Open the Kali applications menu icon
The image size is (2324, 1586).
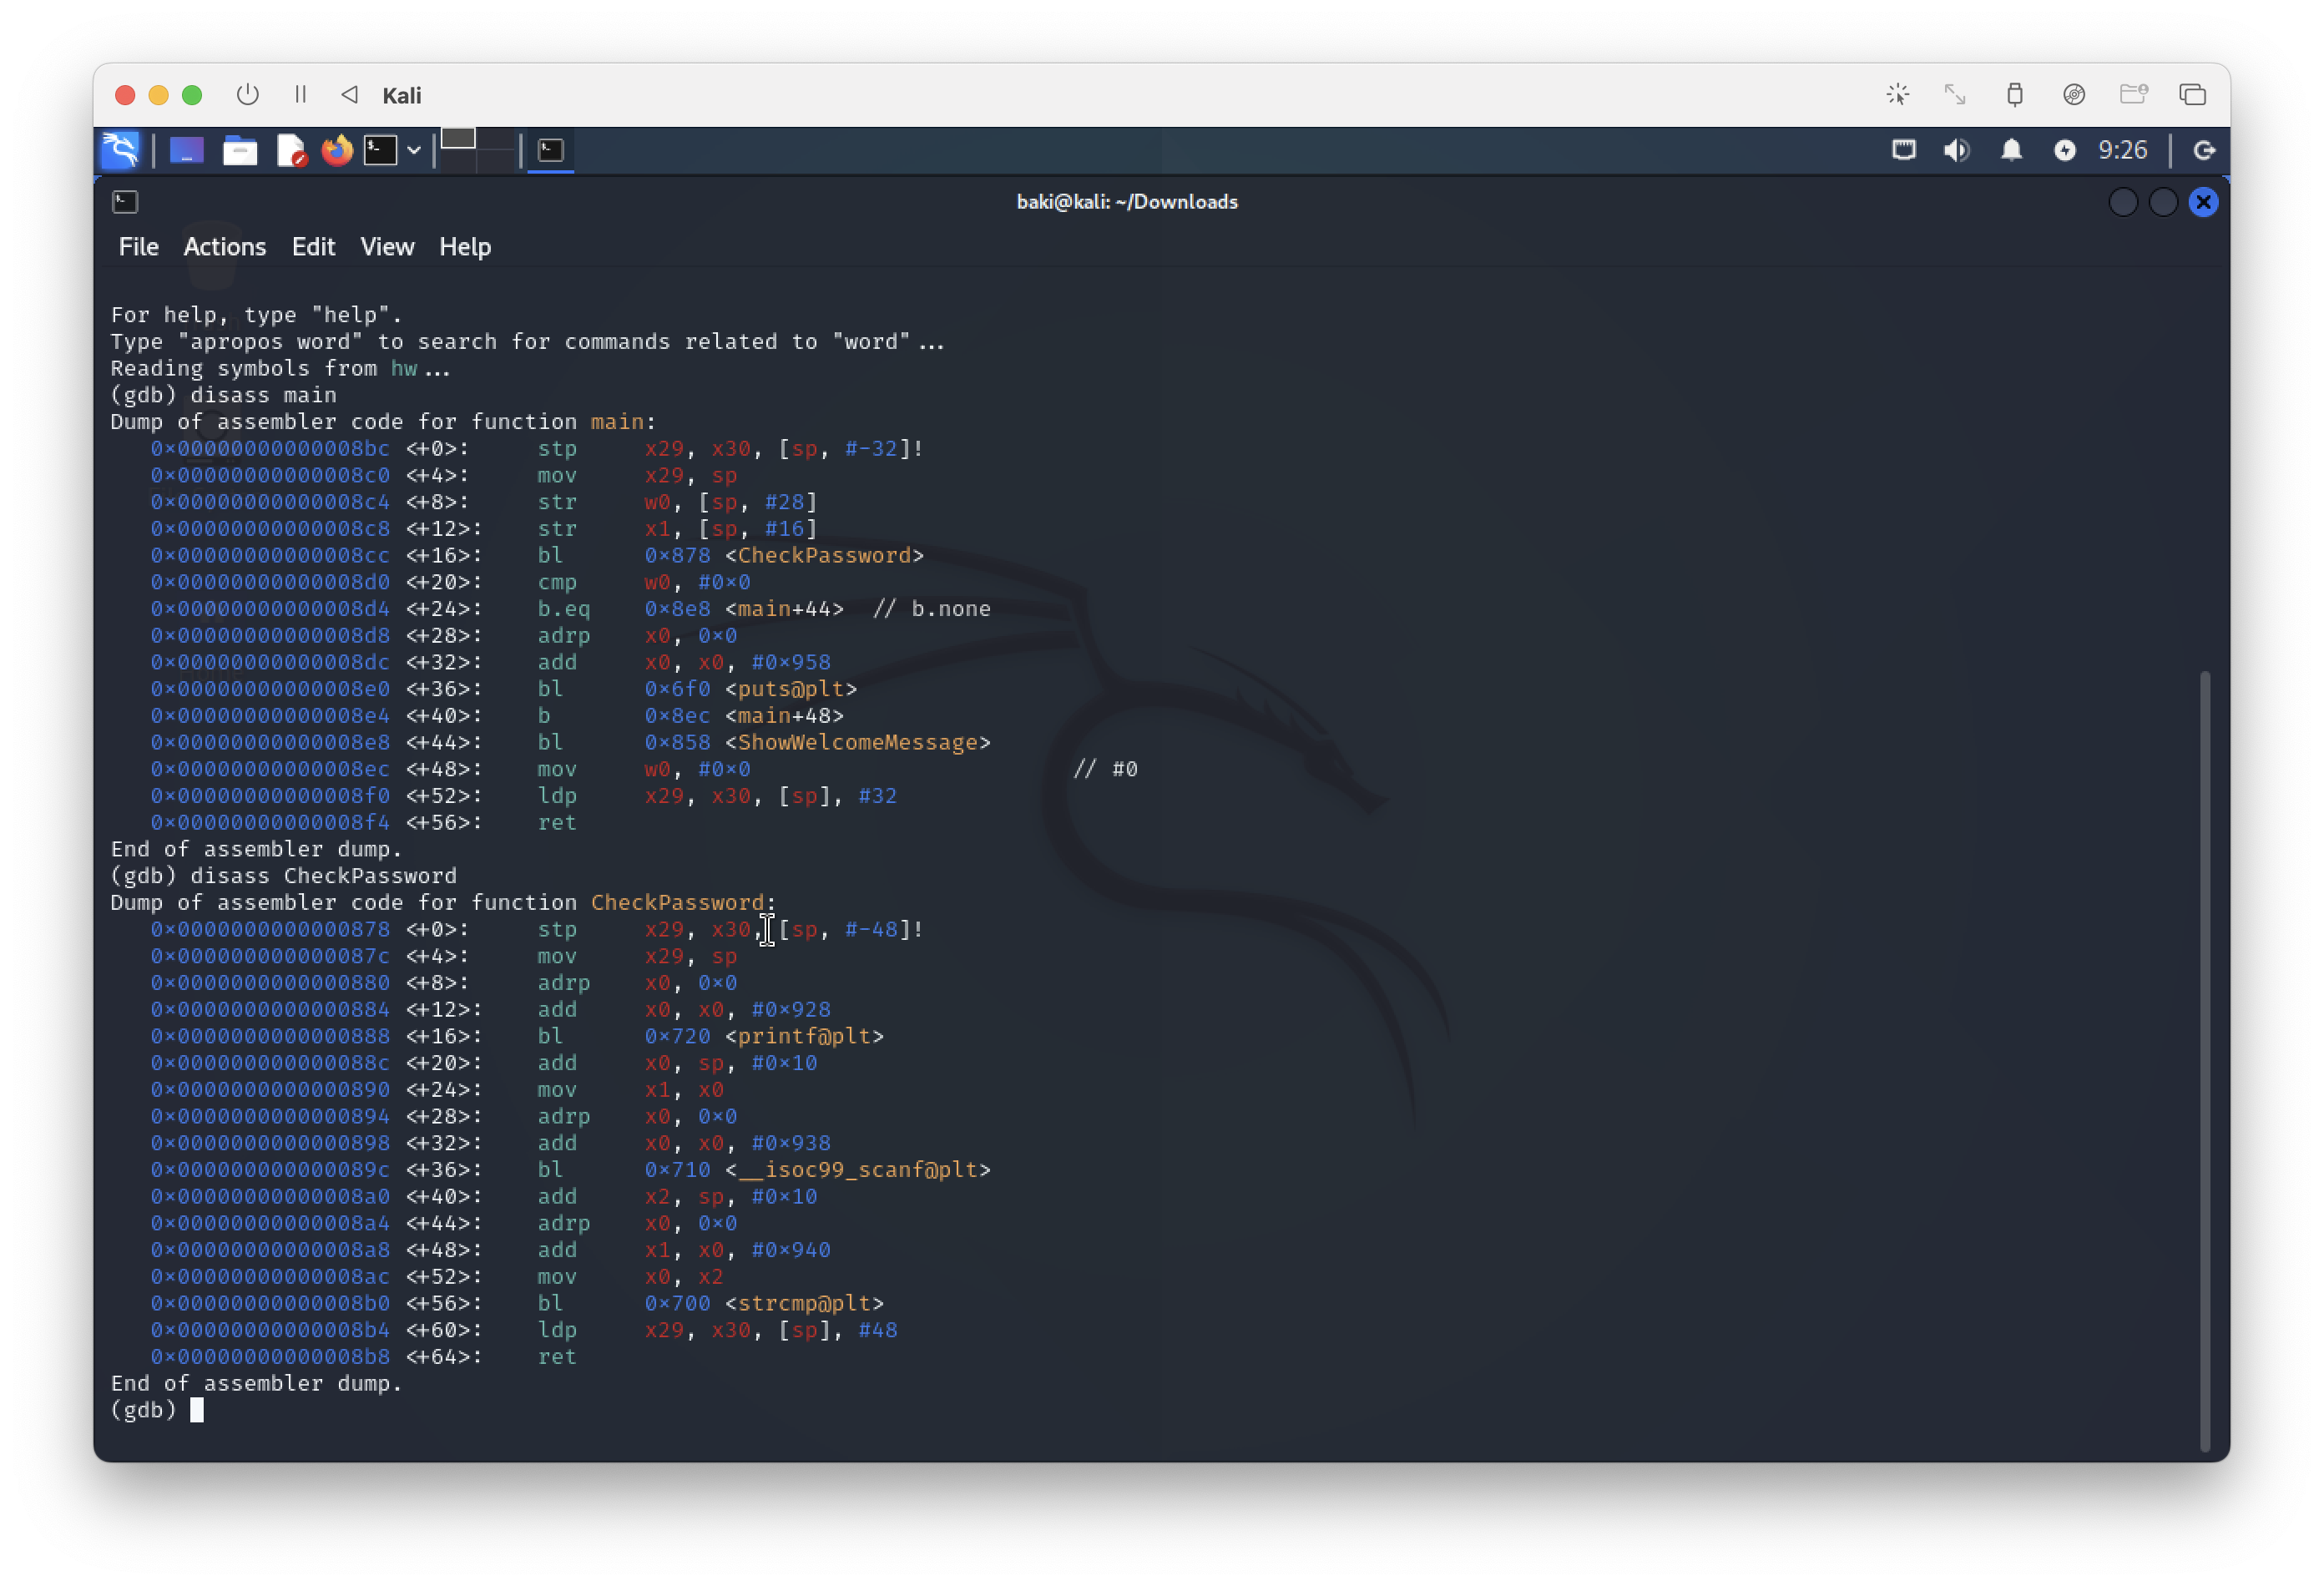click(x=121, y=150)
